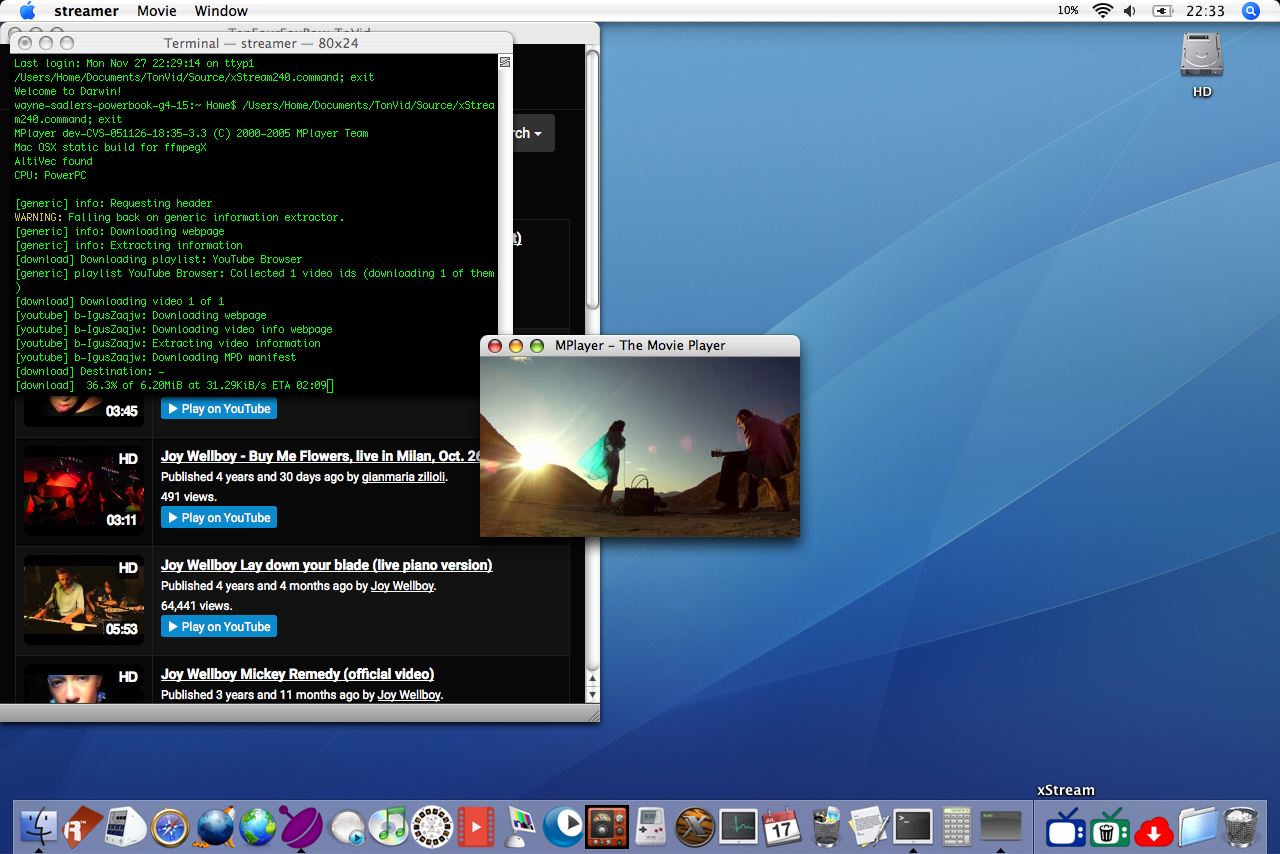
Task: Open Terminal icon in the dock
Action: point(912,826)
